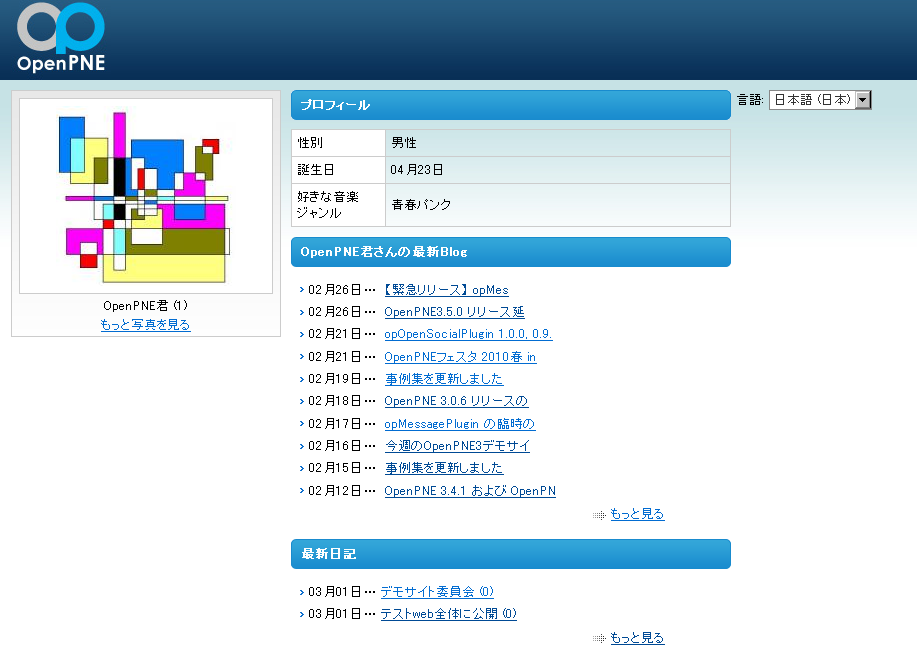917x655 pixels.
Task: Open 今週のOpenPNE3デモサイ blog entry
Action: [x=457, y=446]
